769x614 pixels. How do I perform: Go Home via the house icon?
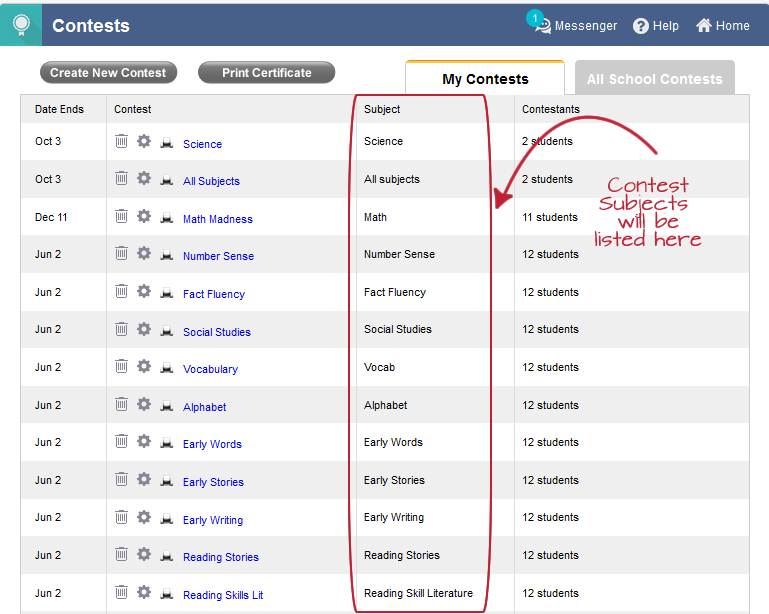point(723,26)
